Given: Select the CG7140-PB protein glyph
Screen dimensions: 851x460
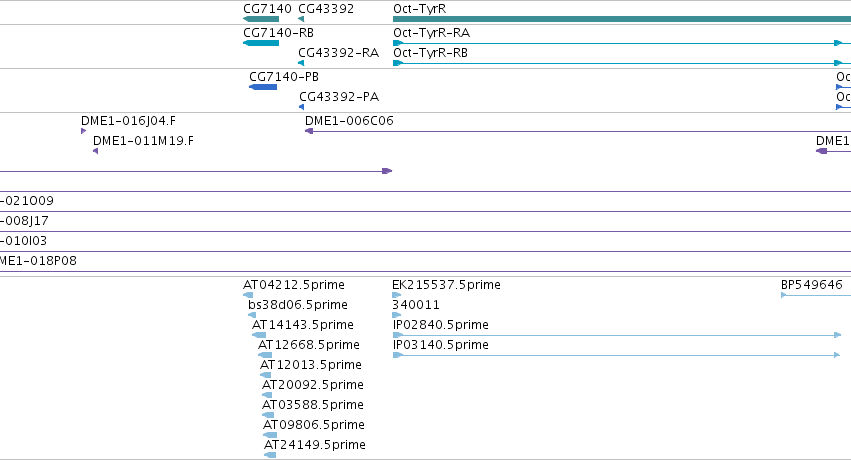Looking at the screenshot, I should (263, 87).
